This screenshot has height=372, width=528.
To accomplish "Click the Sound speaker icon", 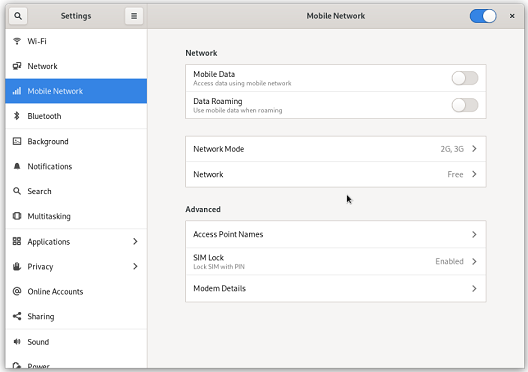I will (x=16, y=342).
